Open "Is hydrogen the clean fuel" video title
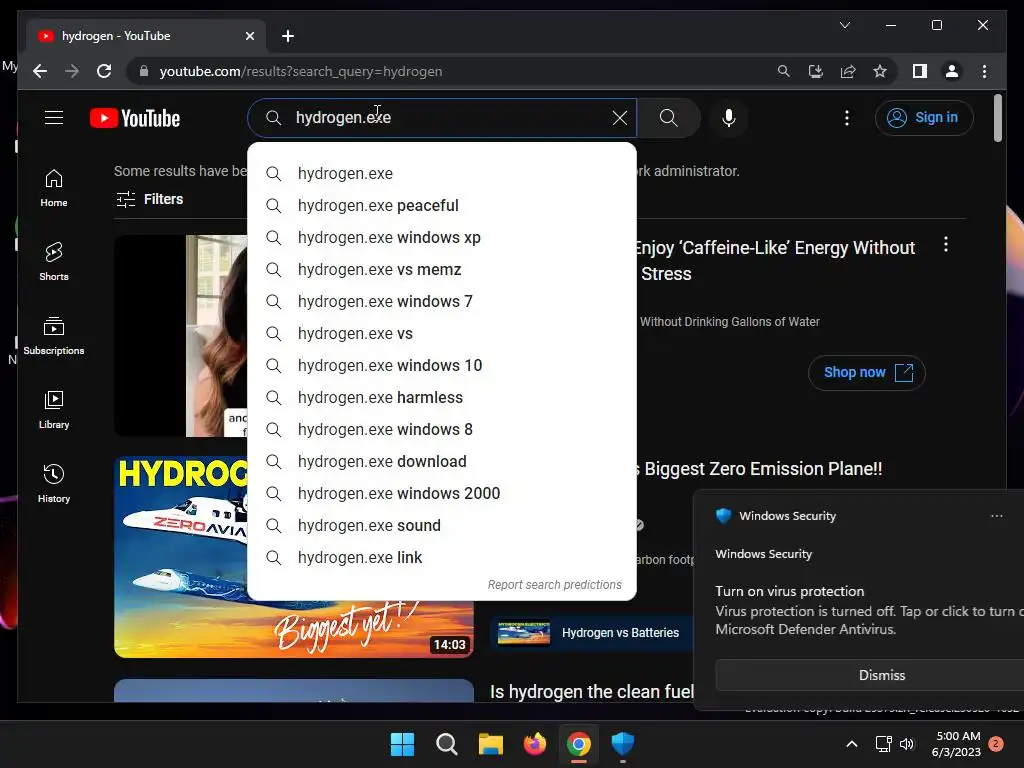This screenshot has height=768, width=1024. (592, 692)
